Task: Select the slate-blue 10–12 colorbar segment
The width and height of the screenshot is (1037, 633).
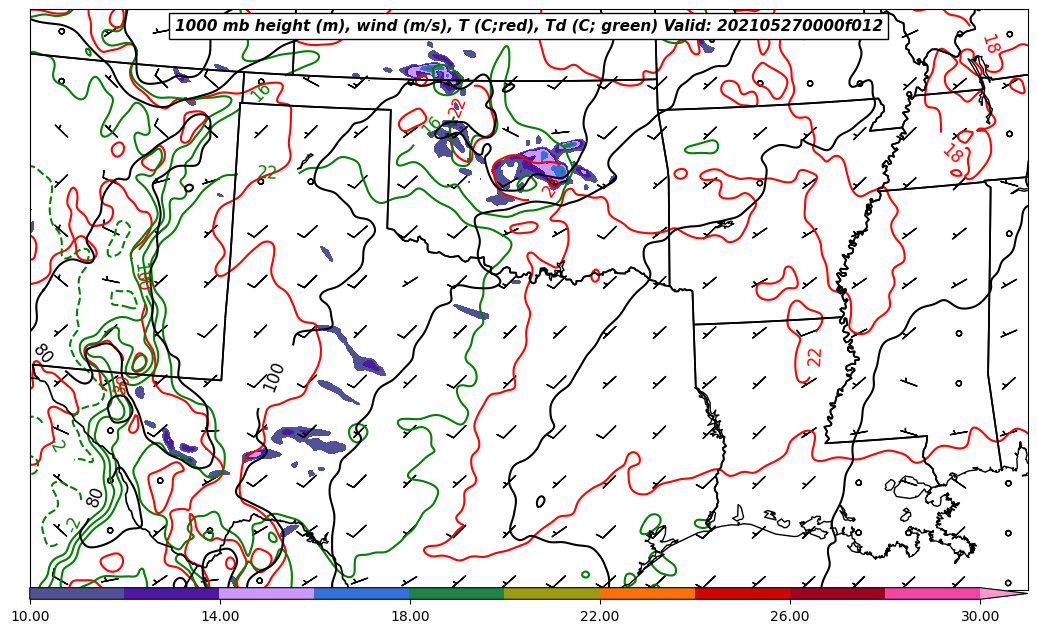Action: coord(77,593)
